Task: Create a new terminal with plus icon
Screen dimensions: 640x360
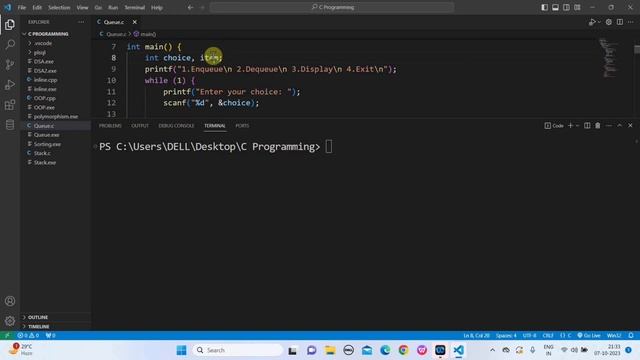Action: (571, 126)
